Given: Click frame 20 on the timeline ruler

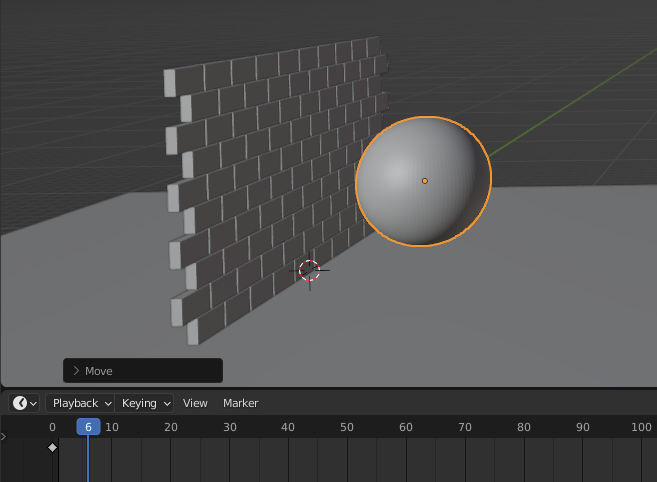Looking at the screenshot, I should pyautogui.click(x=171, y=427).
